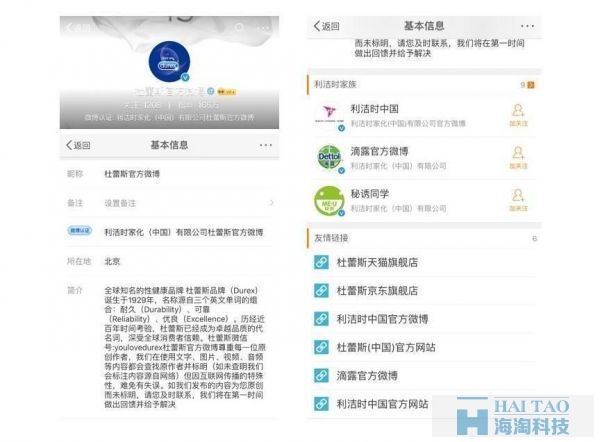Open 滴露官方微博 Dettol avatar
The height and width of the screenshot is (442, 600).
[329, 158]
